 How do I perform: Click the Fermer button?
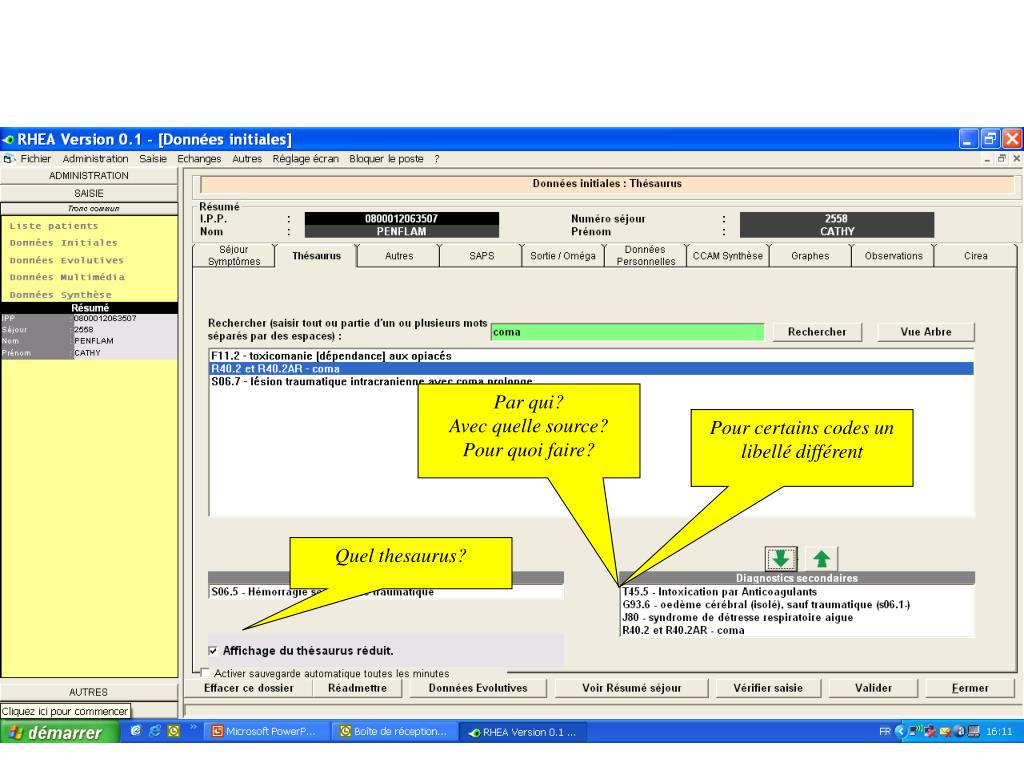[x=970, y=688]
